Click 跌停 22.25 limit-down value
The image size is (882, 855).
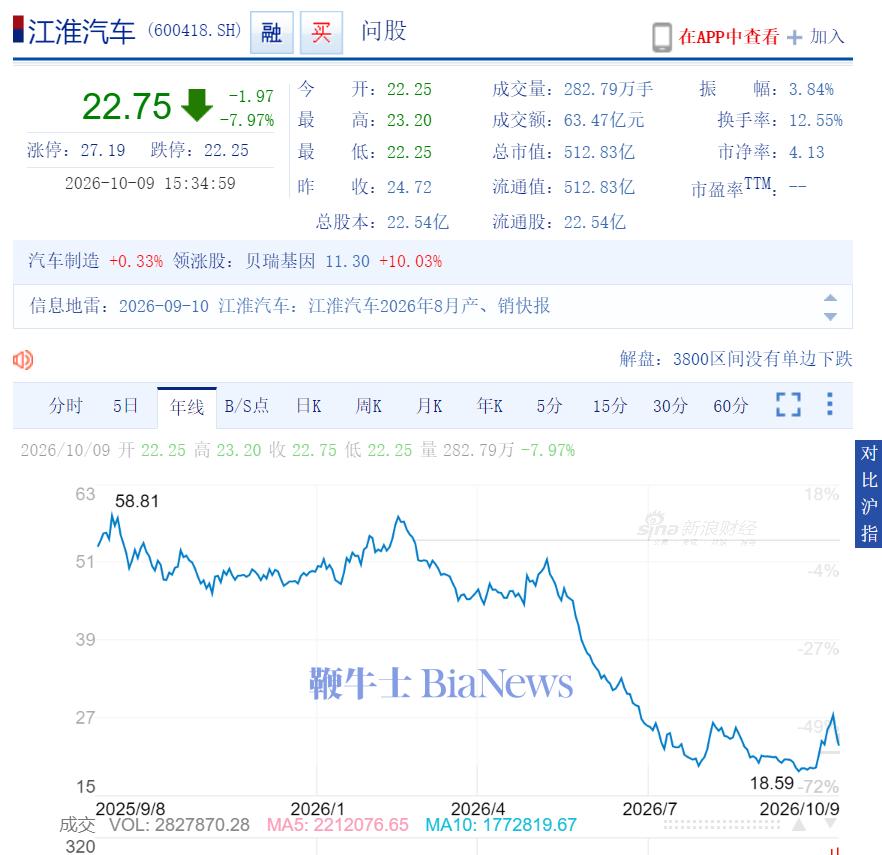tap(226, 150)
